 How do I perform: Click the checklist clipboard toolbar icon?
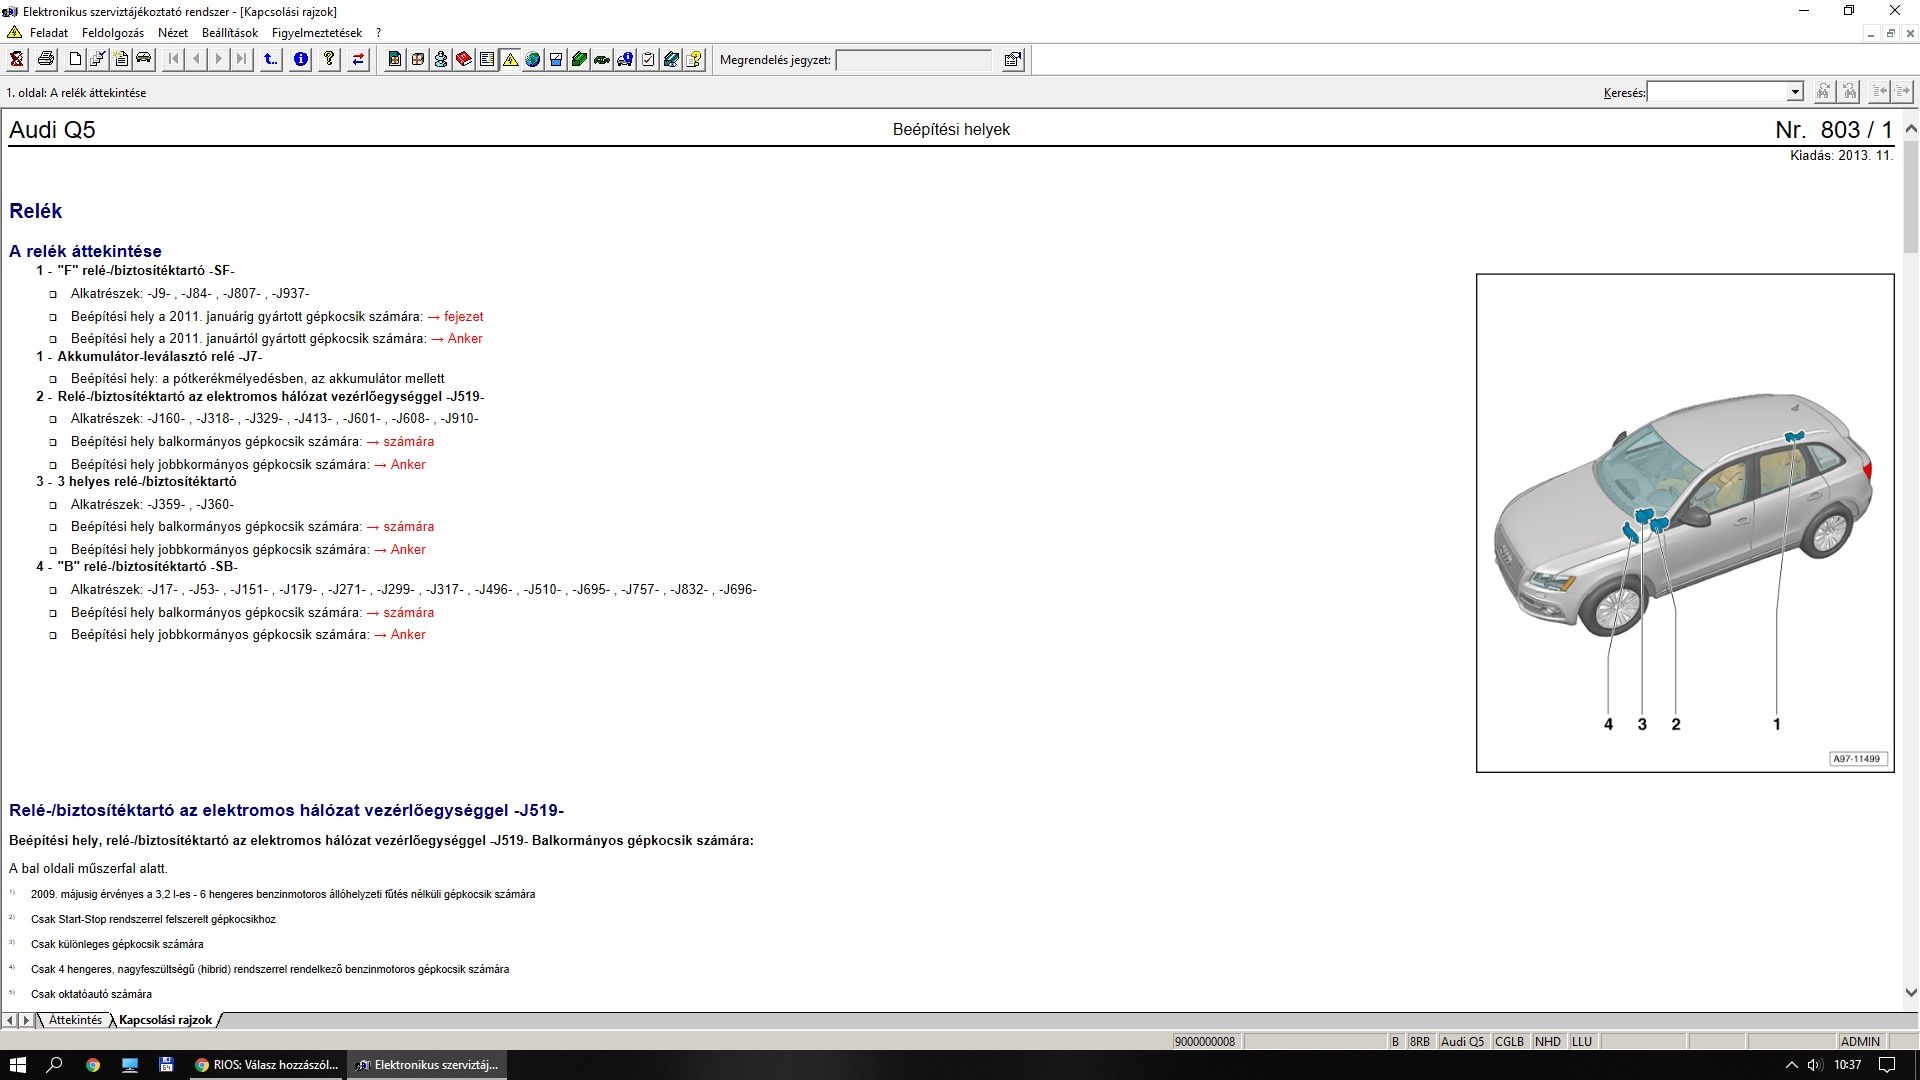[x=648, y=60]
